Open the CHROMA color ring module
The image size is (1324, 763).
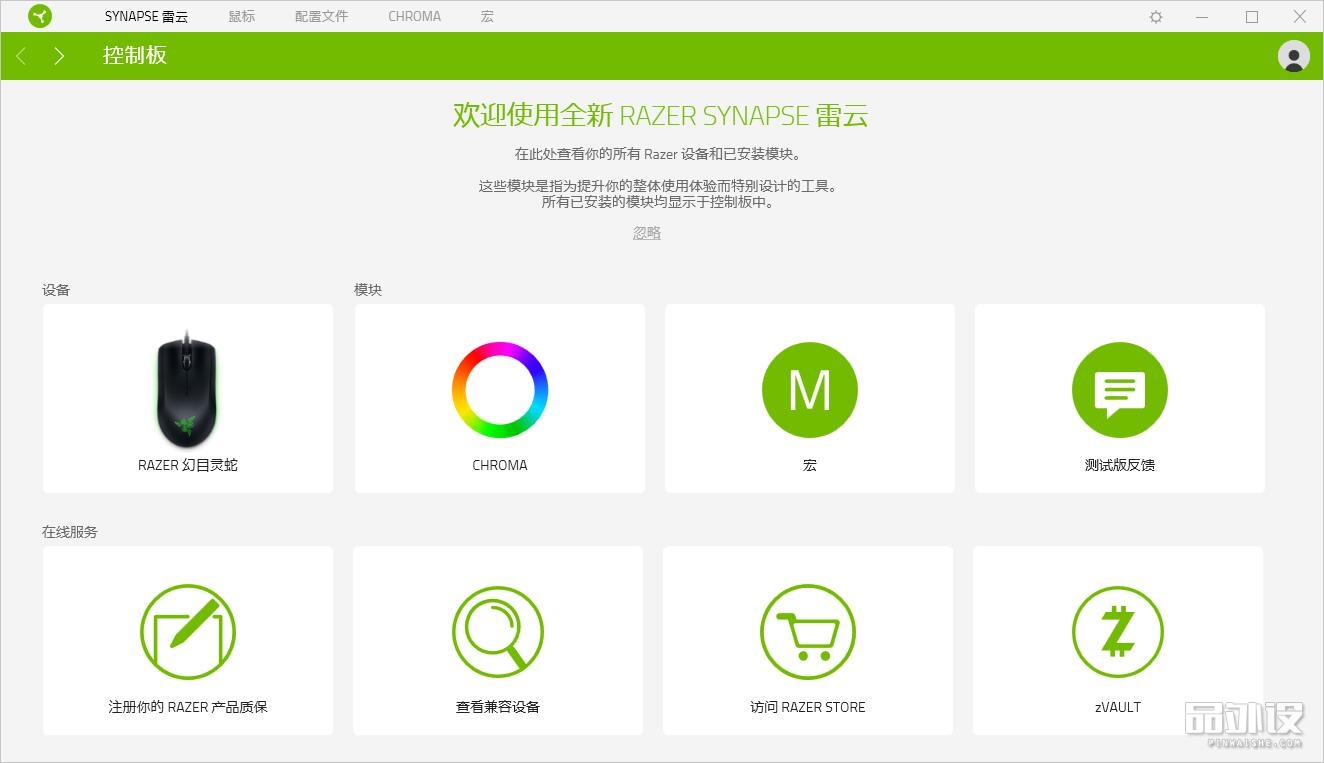point(500,390)
